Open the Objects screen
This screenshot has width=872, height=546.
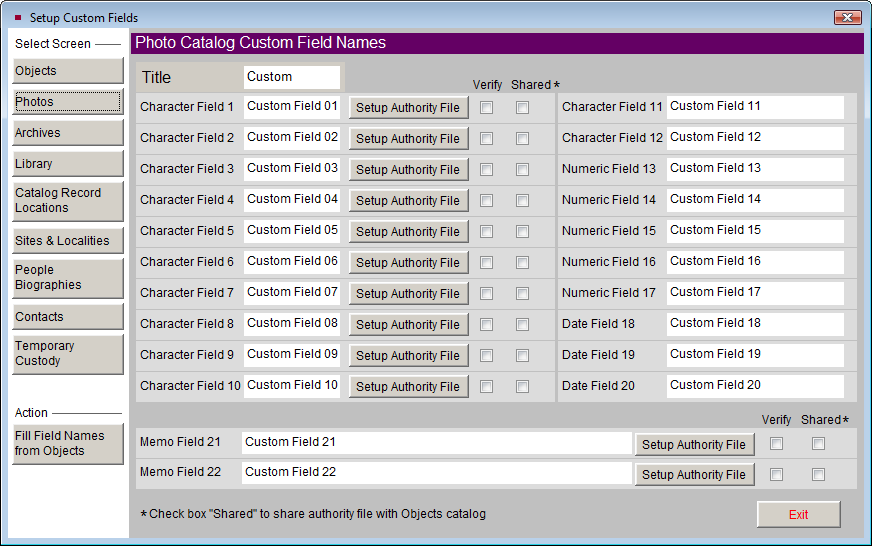(x=67, y=71)
